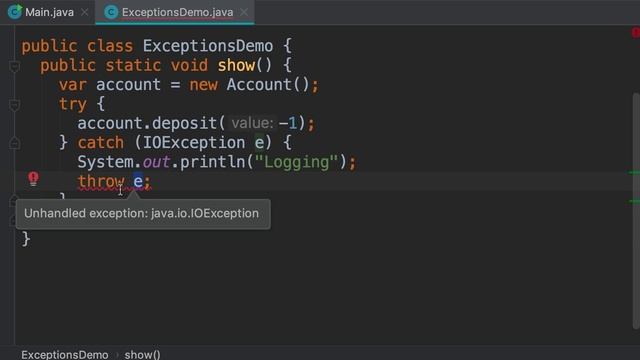Click the 'try' keyword
The height and width of the screenshot is (360, 640).
(73, 104)
